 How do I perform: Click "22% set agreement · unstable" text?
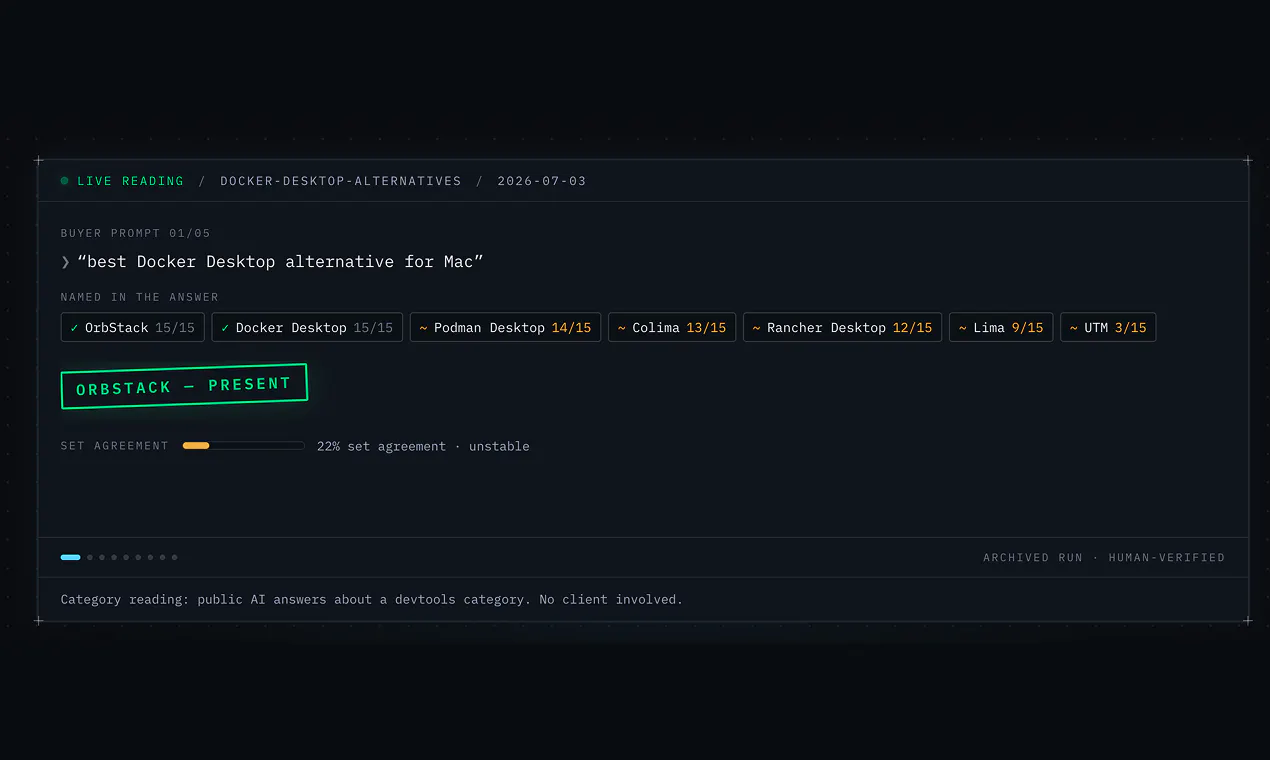point(423,446)
